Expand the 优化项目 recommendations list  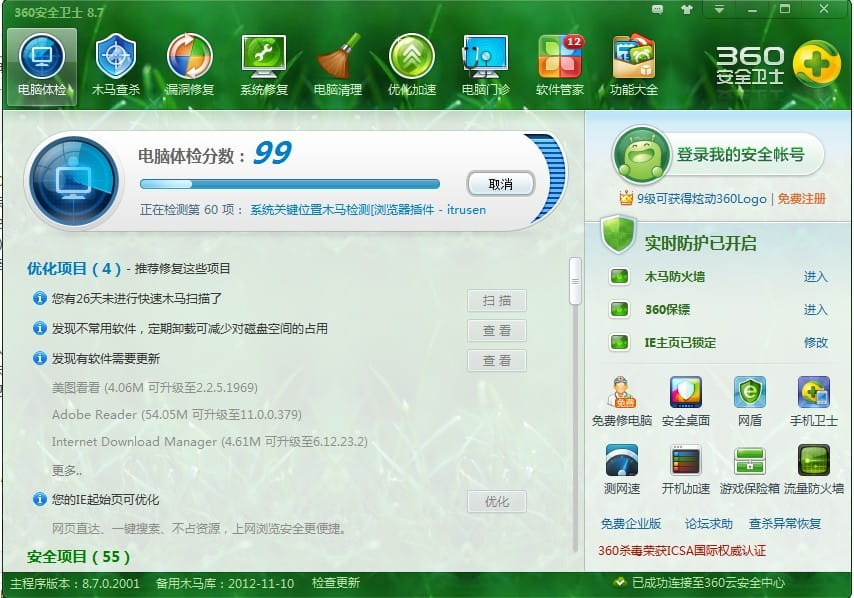click(72, 269)
